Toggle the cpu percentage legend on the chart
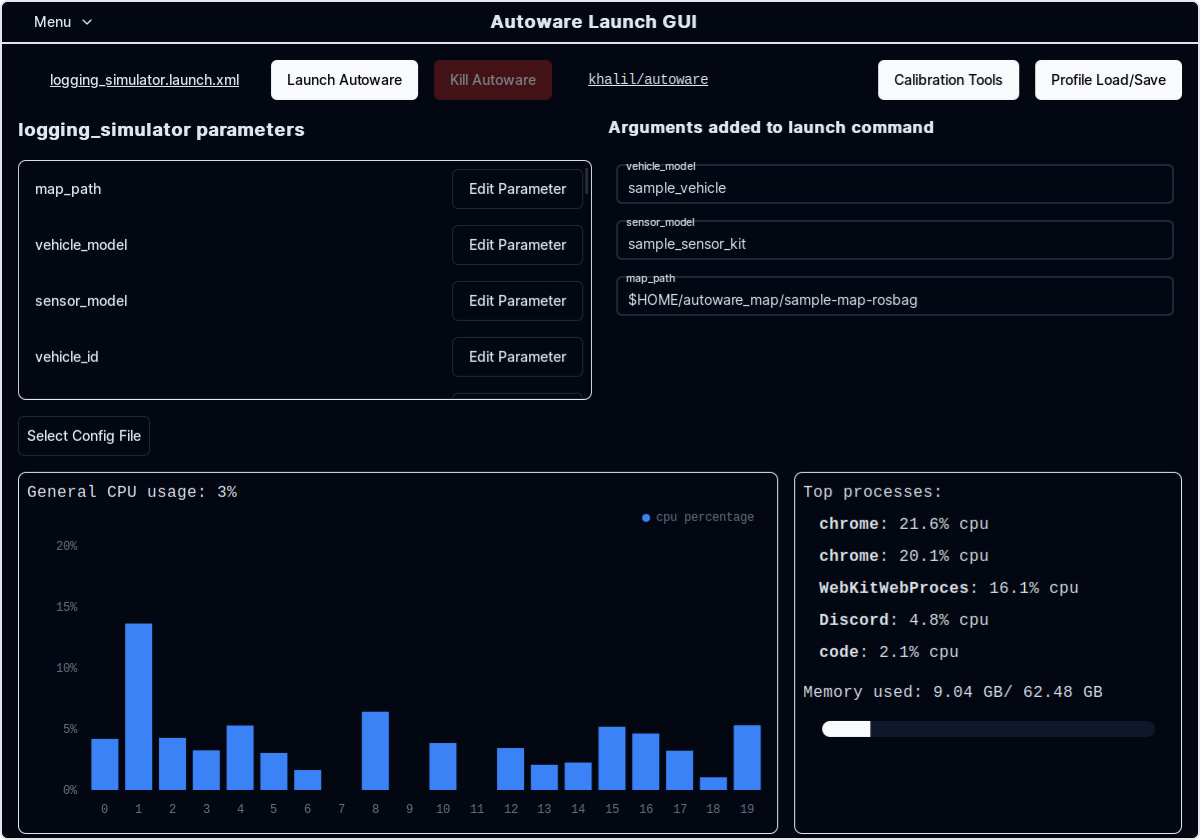The height and width of the screenshot is (840, 1200). [x=697, y=517]
